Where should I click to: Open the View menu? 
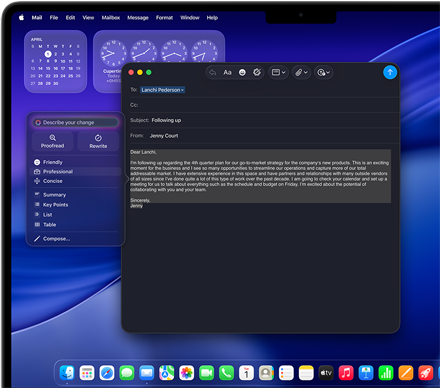click(88, 18)
